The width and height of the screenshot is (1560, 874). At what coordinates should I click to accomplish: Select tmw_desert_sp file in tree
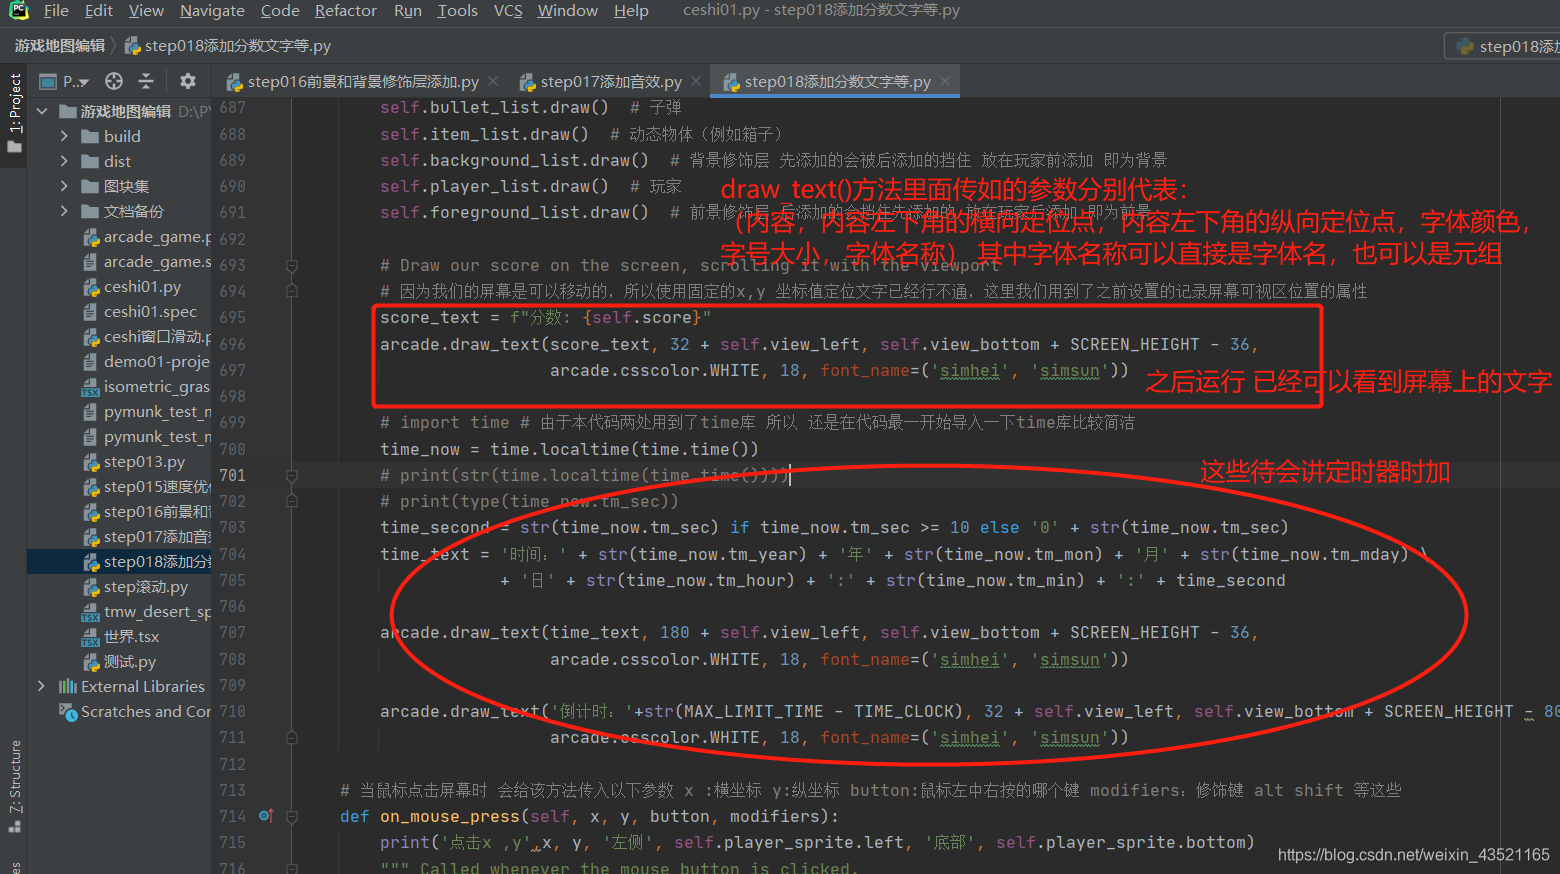point(157,611)
